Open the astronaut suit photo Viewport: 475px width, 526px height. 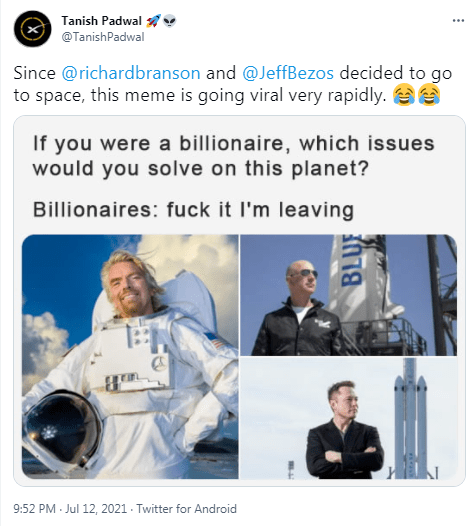130,357
